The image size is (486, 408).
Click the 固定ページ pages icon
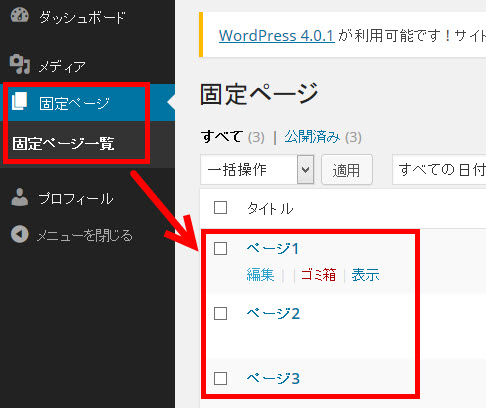click(20, 101)
